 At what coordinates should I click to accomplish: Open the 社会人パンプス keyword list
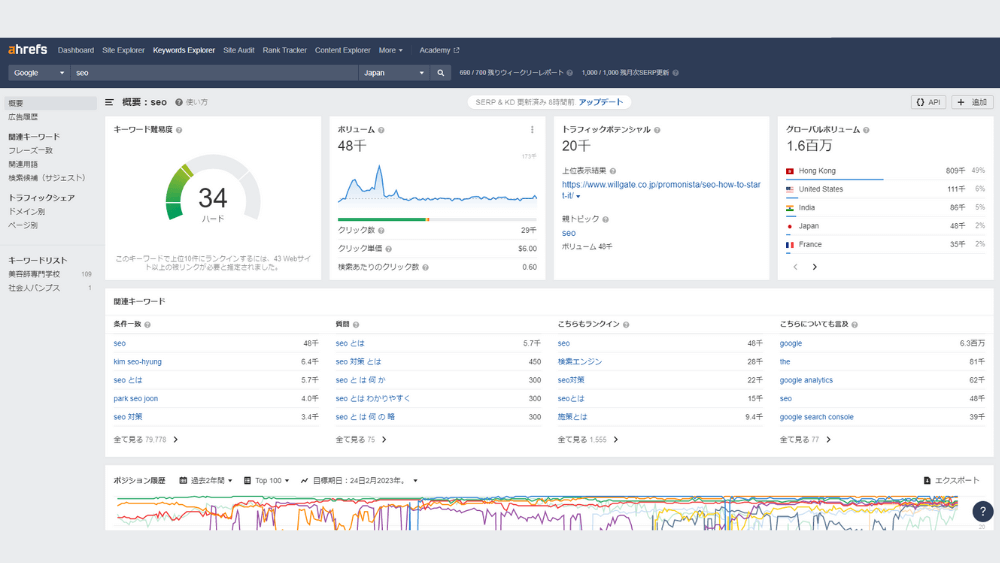point(34,288)
